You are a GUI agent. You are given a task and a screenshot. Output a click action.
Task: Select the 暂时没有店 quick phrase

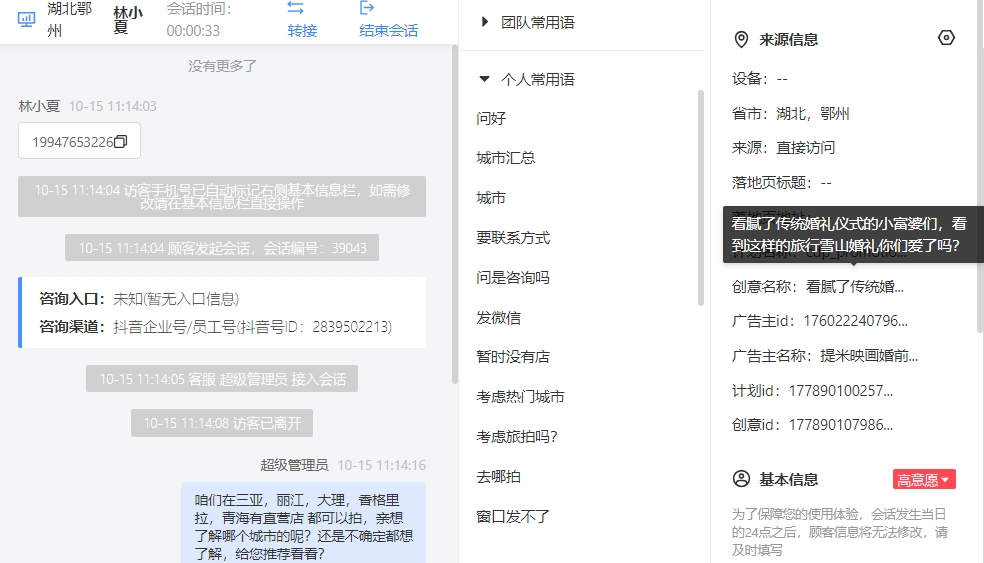coord(513,357)
